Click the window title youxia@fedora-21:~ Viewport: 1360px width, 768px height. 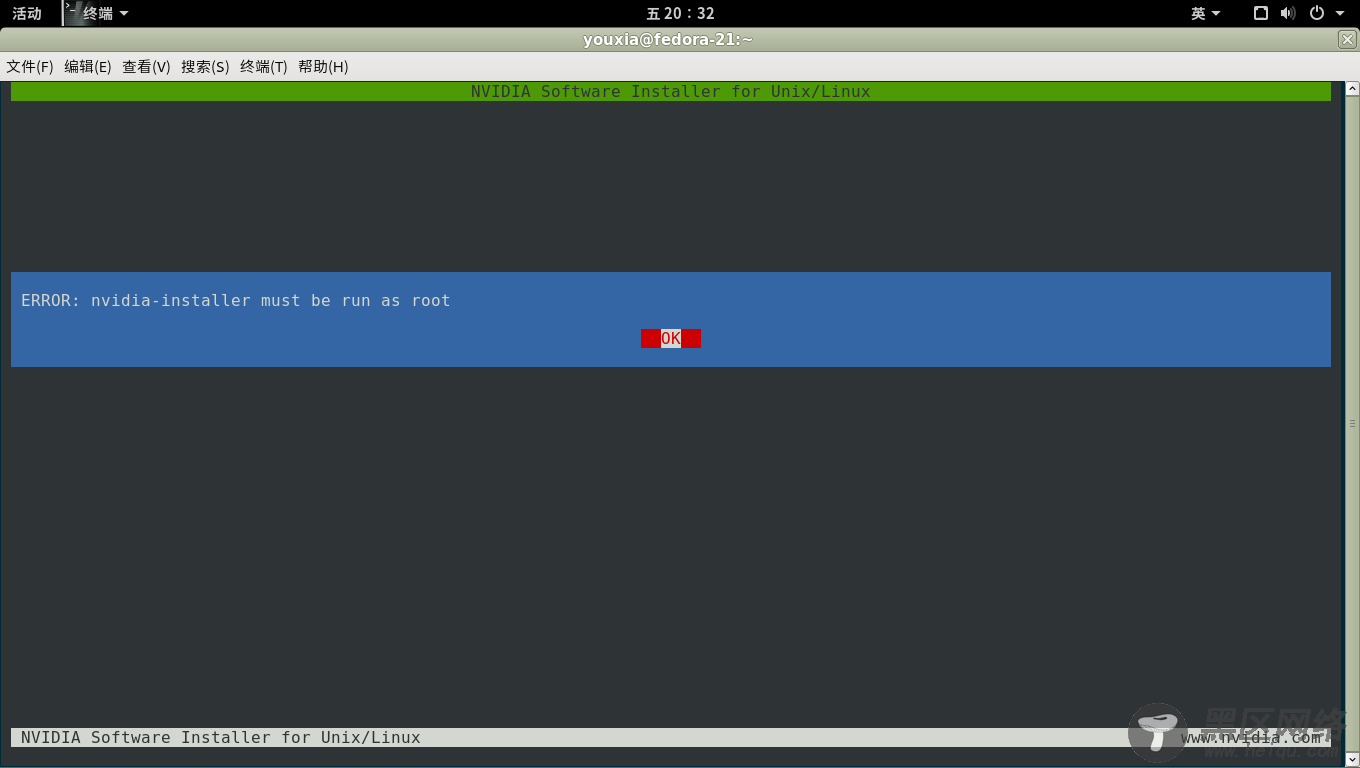click(x=668, y=40)
